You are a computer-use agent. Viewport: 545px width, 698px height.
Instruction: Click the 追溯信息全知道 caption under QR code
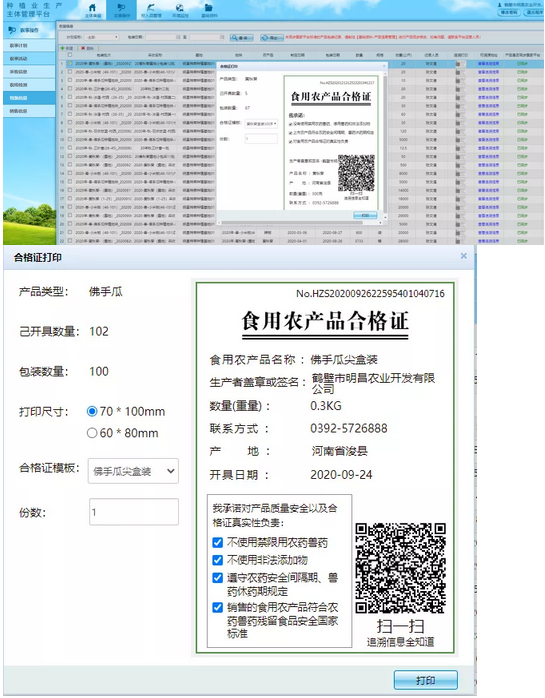pyautogui.click(x=400, y=642)
